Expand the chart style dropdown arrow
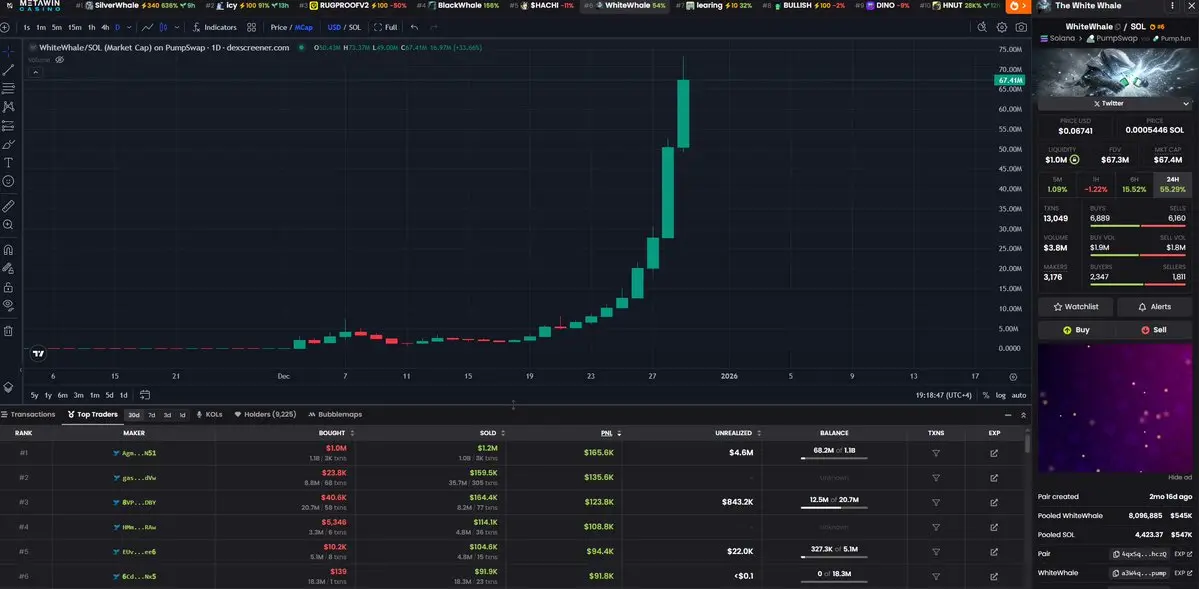Viewport: 1199px width, 589px height. (177, 28)
